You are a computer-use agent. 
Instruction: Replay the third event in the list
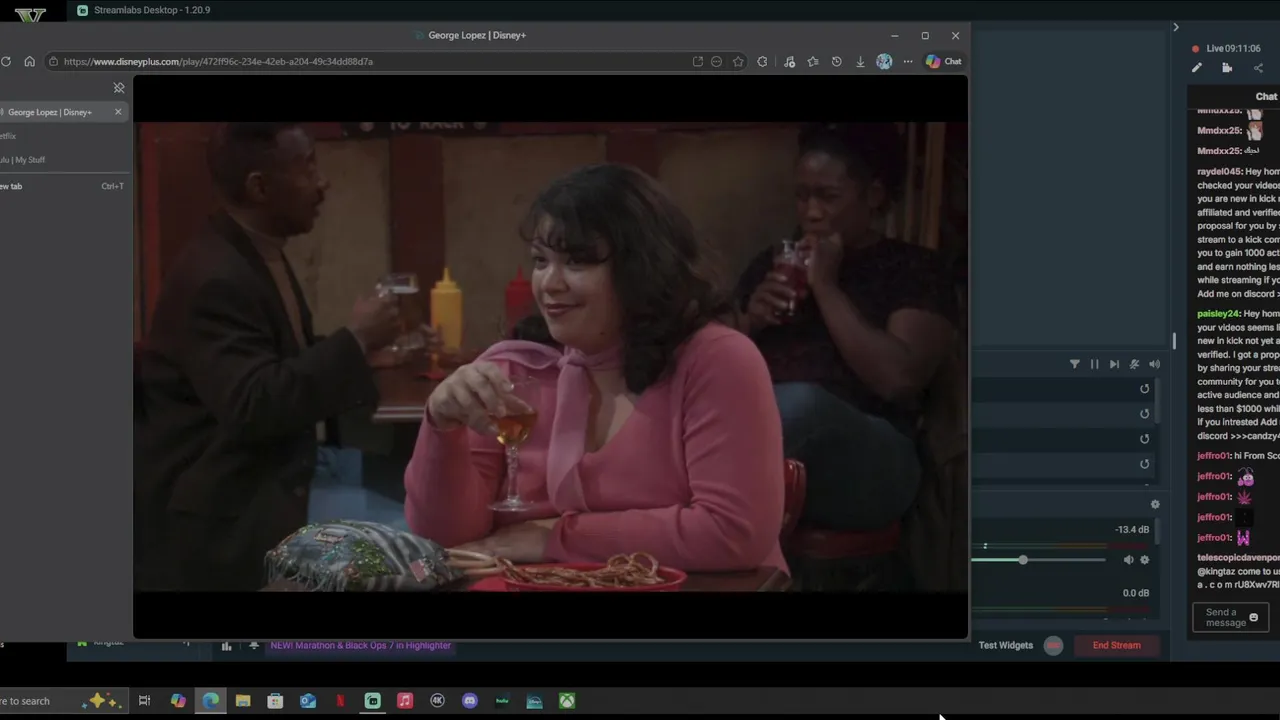click(1145, 439)
